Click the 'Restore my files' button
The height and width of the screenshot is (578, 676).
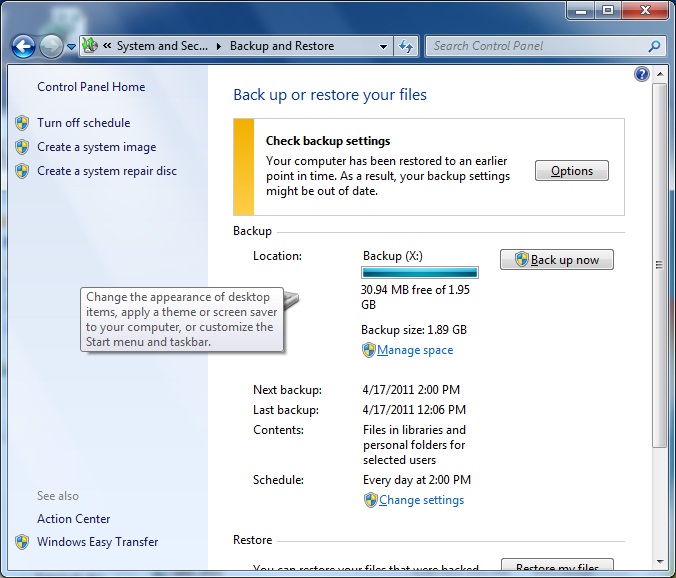557,566
